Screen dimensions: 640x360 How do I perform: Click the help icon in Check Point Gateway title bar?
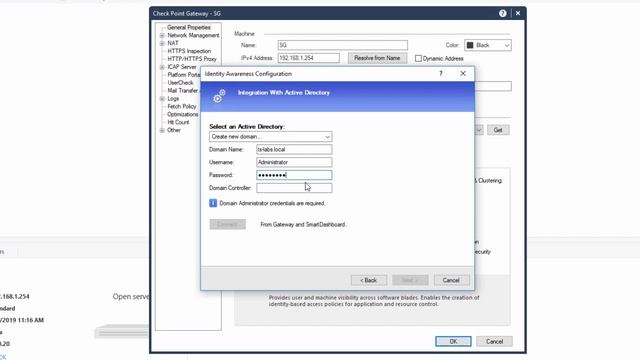coord(502,13)
